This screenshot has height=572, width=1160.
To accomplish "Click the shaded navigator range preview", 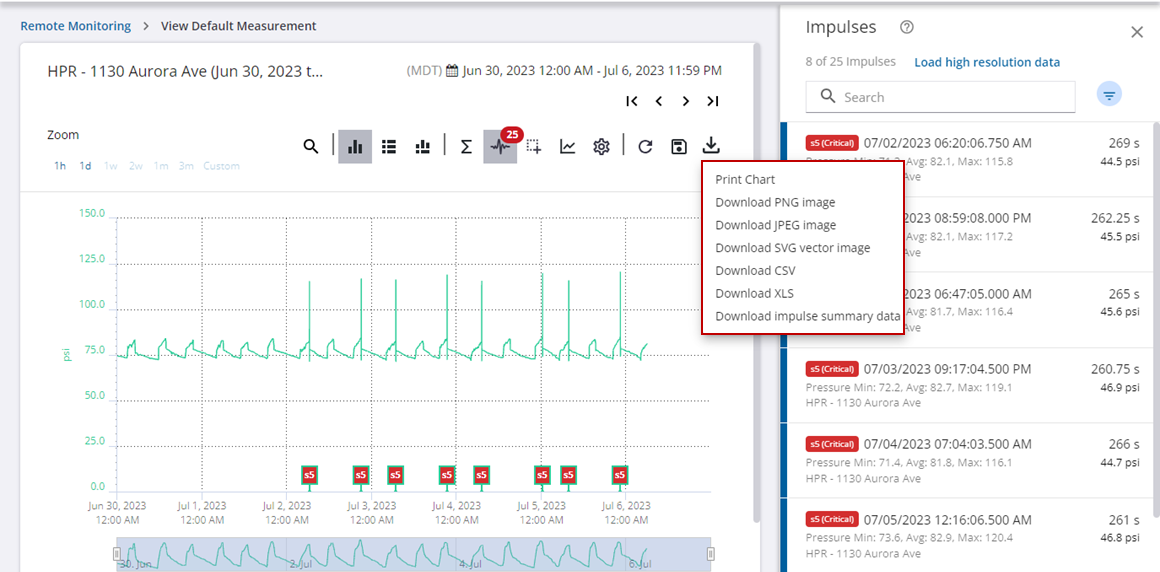I will coord(414,554).
